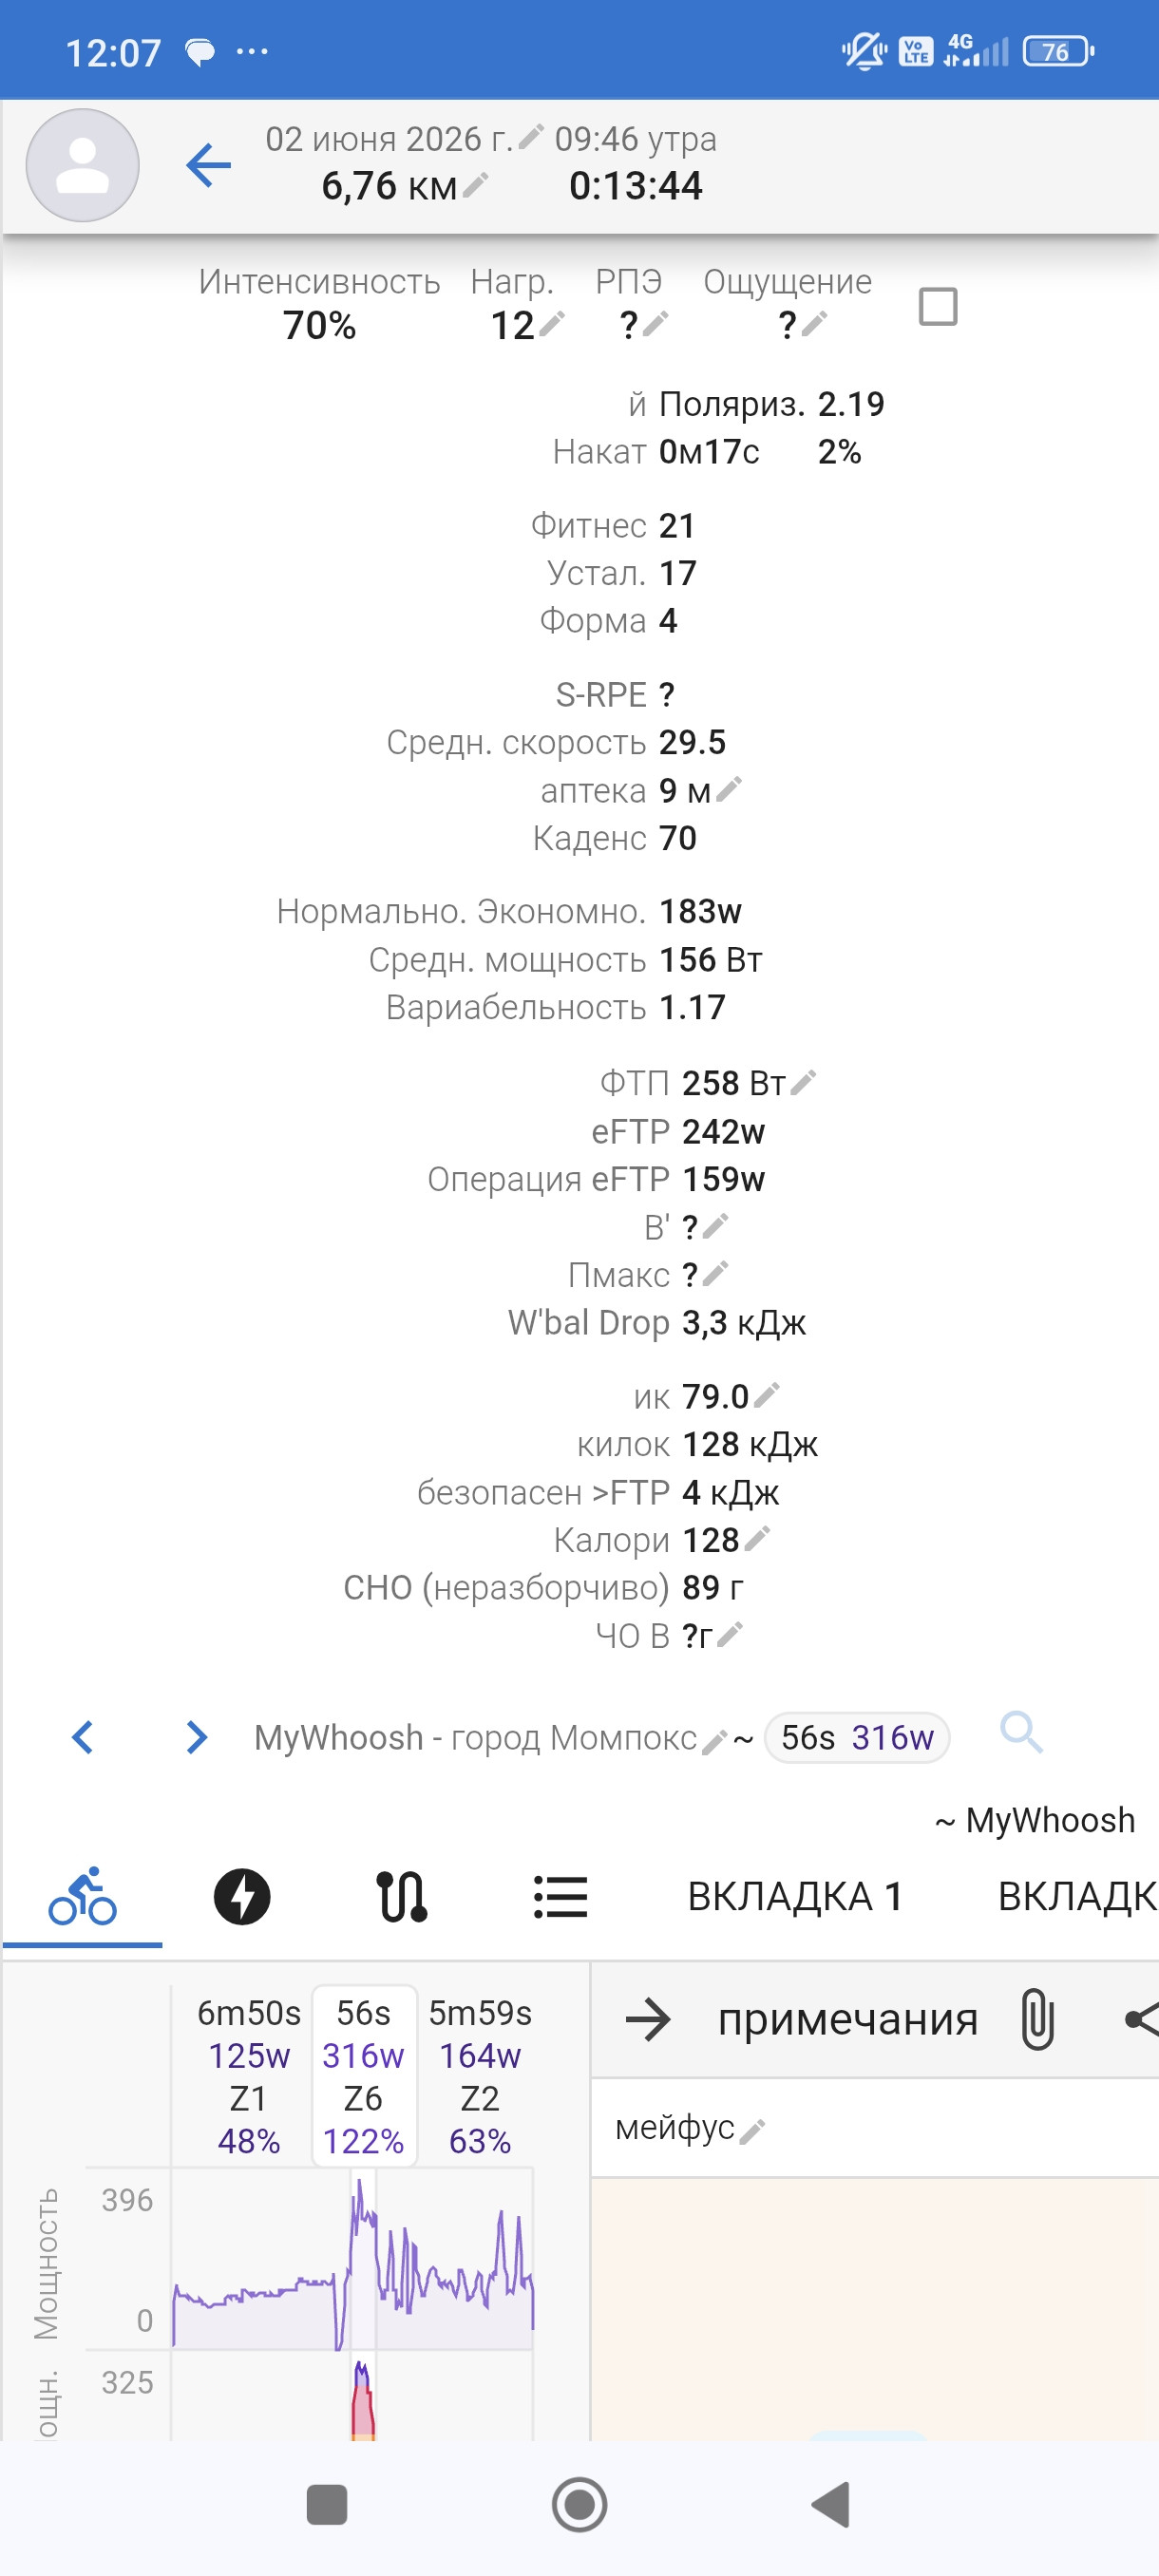Image resolution: width=1159 pixels, height=2576 pixels.
Task: Go to next activity chevron
Action: tap(197, 1738)
